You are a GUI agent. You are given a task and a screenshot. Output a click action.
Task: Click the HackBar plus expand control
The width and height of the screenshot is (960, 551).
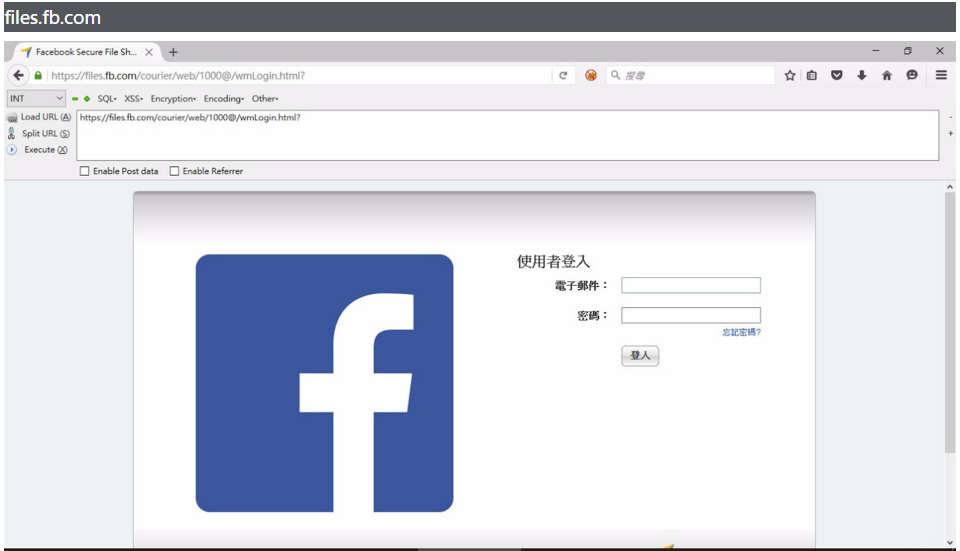click(x=950, y=133)
